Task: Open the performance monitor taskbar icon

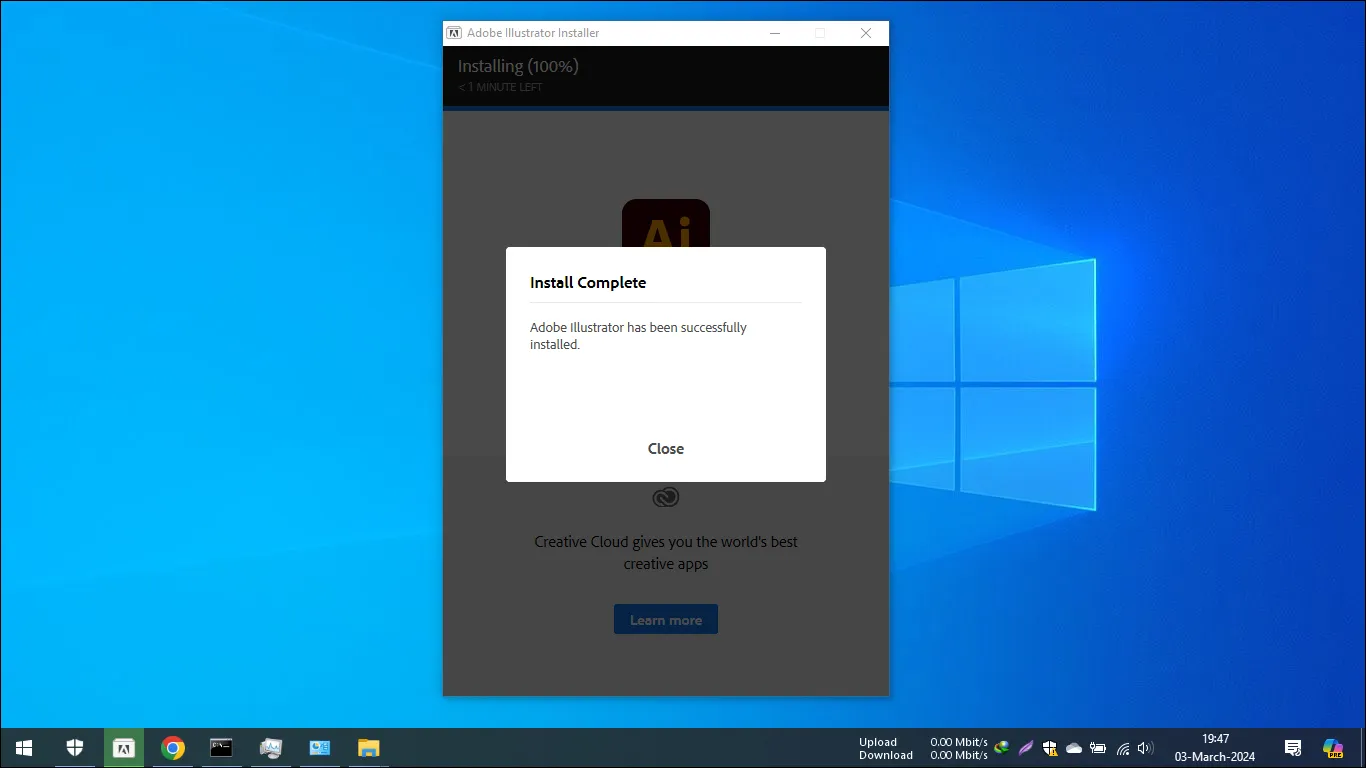Action: tap(270, 748)
